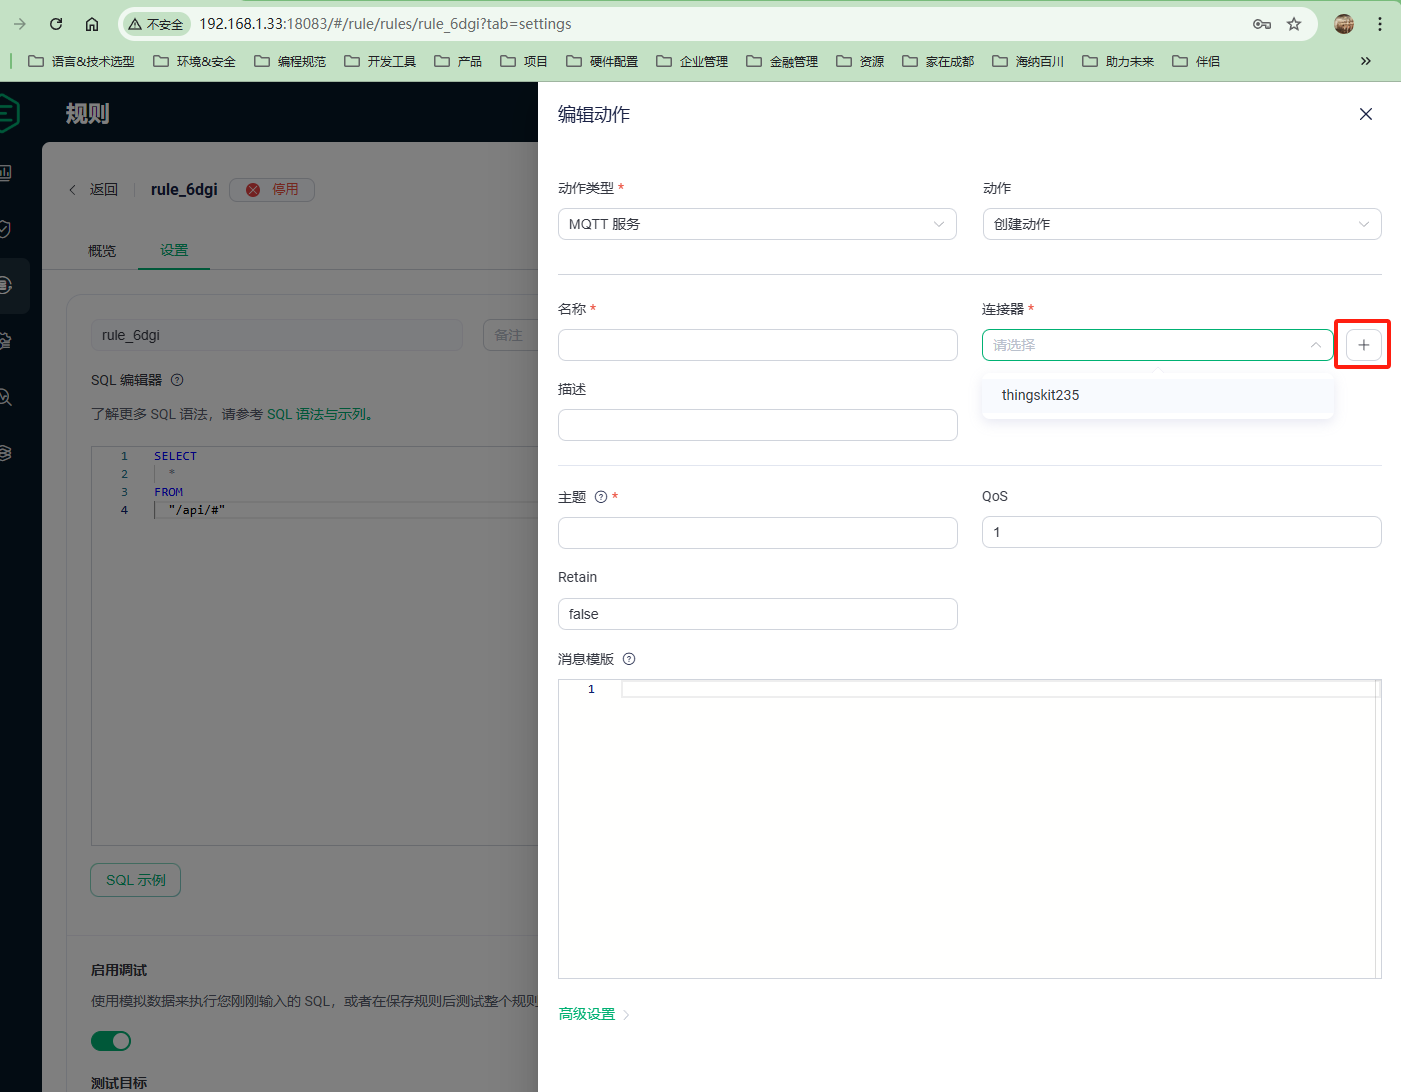Click the browser bookmark star icon
This screenshot has height=1092, width=1401.
click(1294, 24)
